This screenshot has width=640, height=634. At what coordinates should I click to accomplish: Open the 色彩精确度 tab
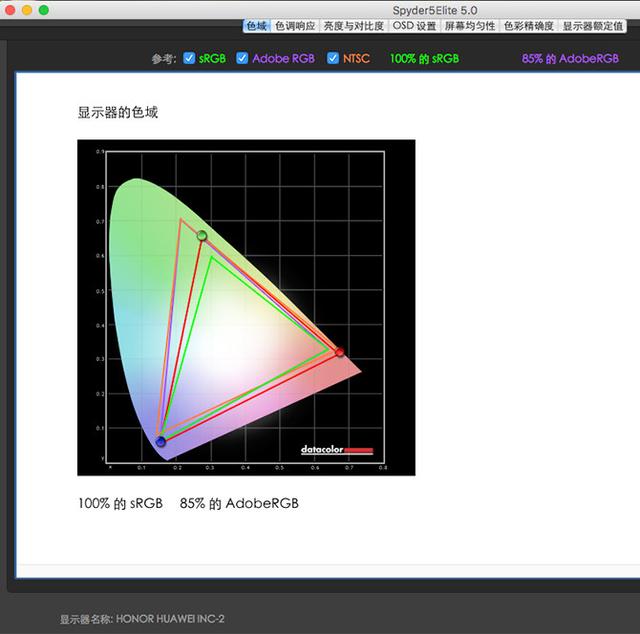click(x=529, y=26)
